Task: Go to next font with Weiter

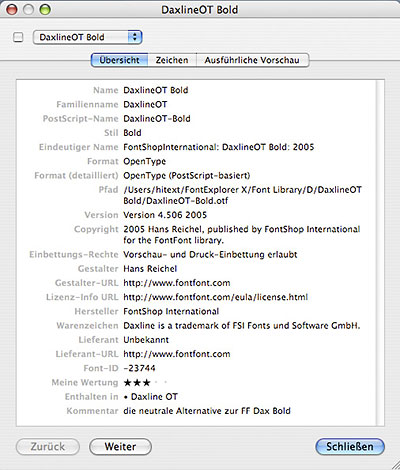Action: click(120, 447)
